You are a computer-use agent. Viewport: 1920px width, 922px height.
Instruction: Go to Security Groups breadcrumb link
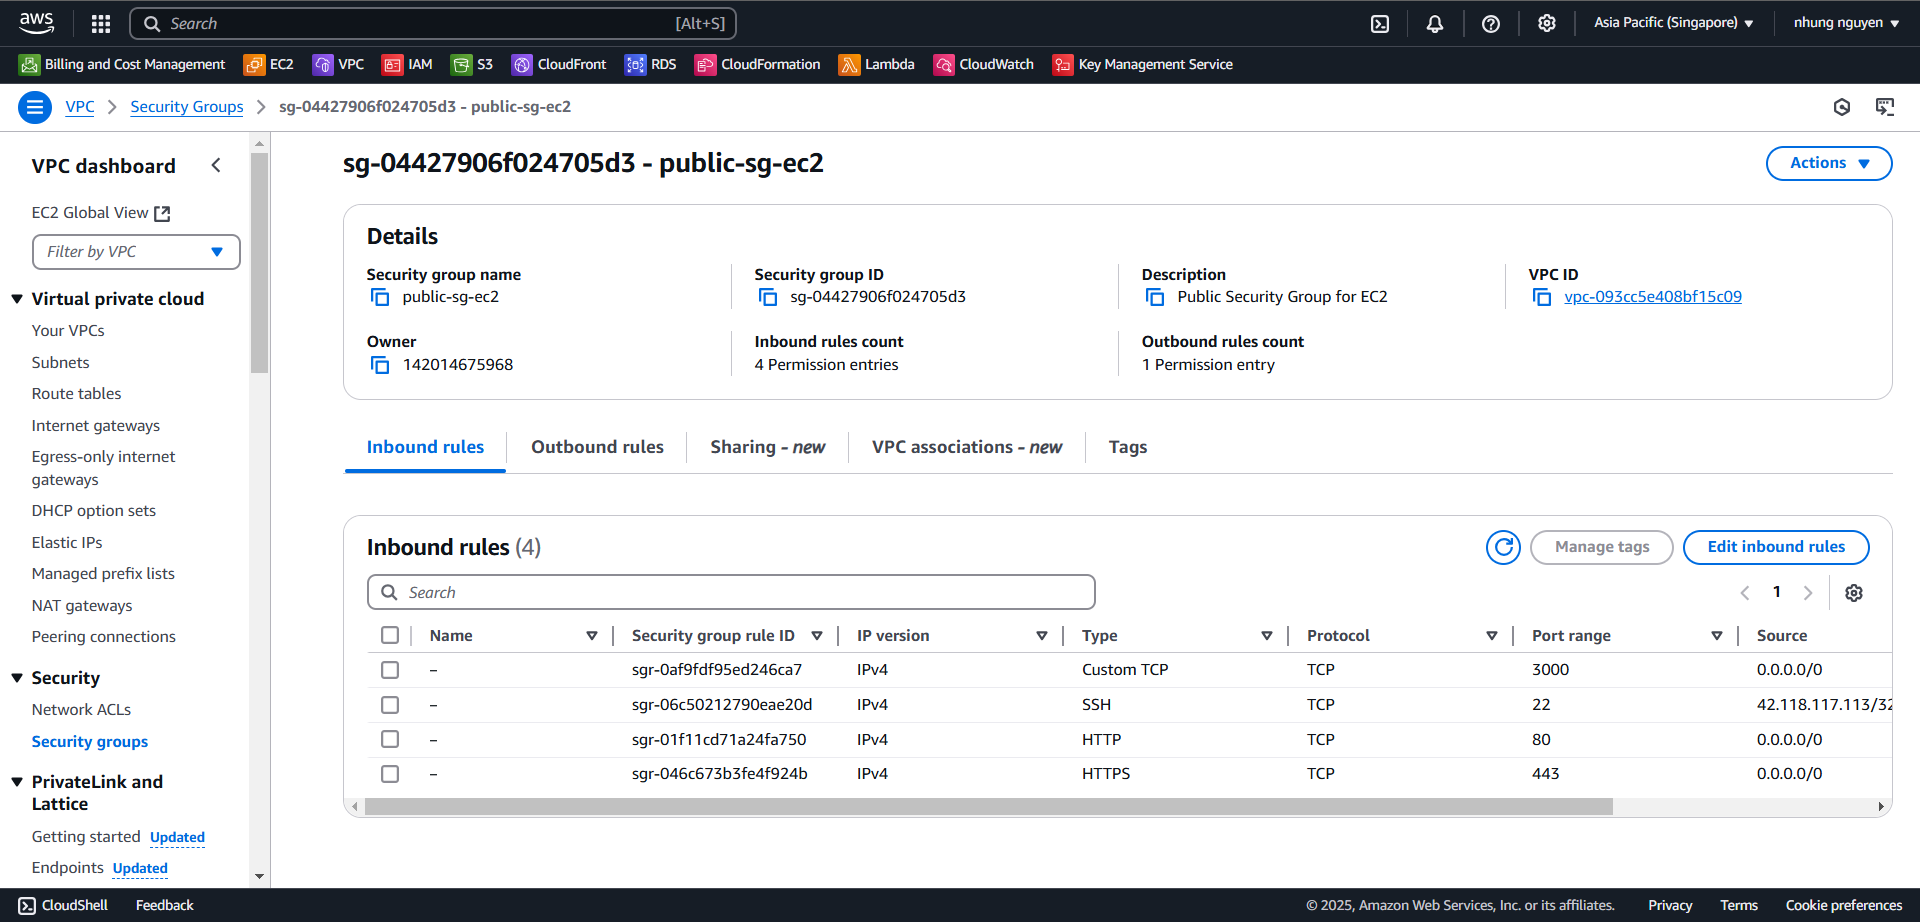pyautogui.click(x=187, y=107)
